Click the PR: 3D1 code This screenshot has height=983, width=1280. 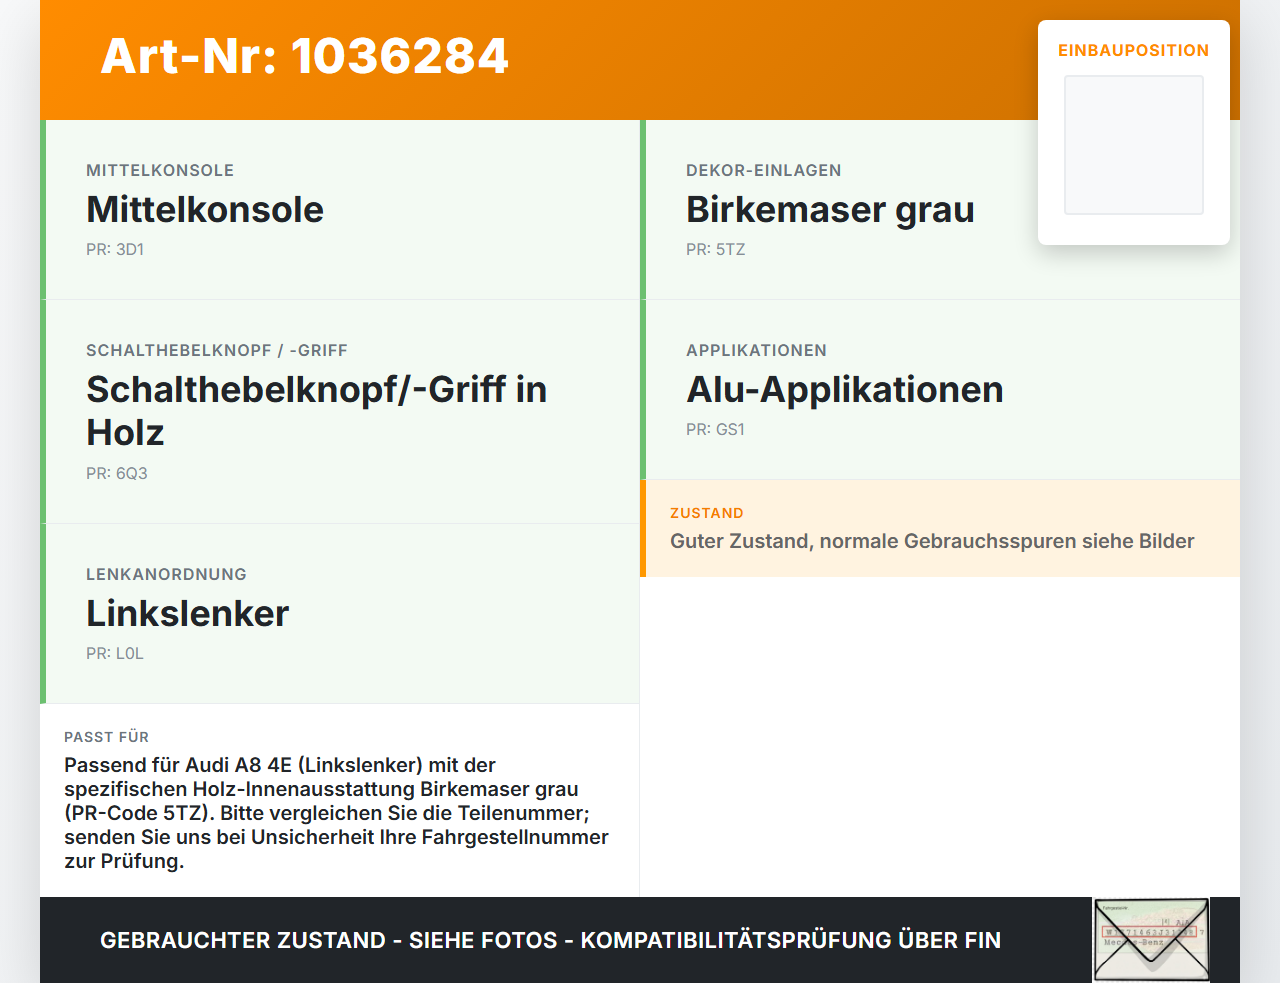115,250
